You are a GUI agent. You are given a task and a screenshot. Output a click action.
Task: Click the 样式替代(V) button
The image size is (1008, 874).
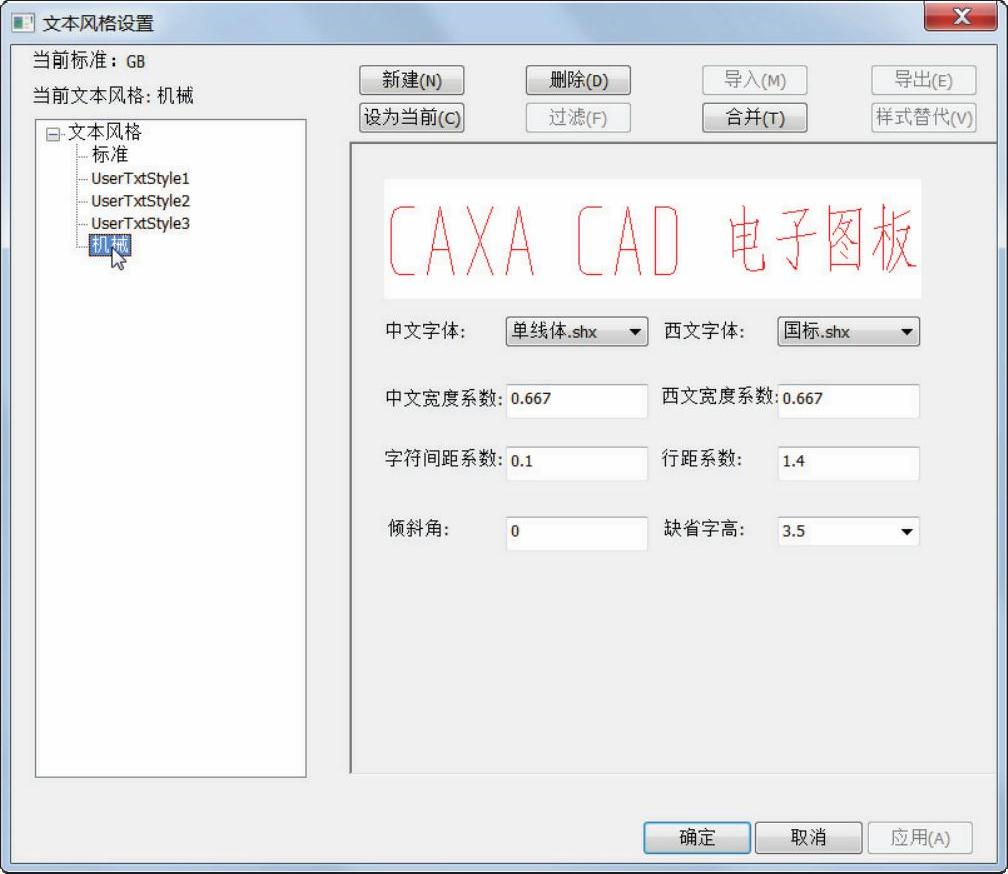click(x=924, y=118)
